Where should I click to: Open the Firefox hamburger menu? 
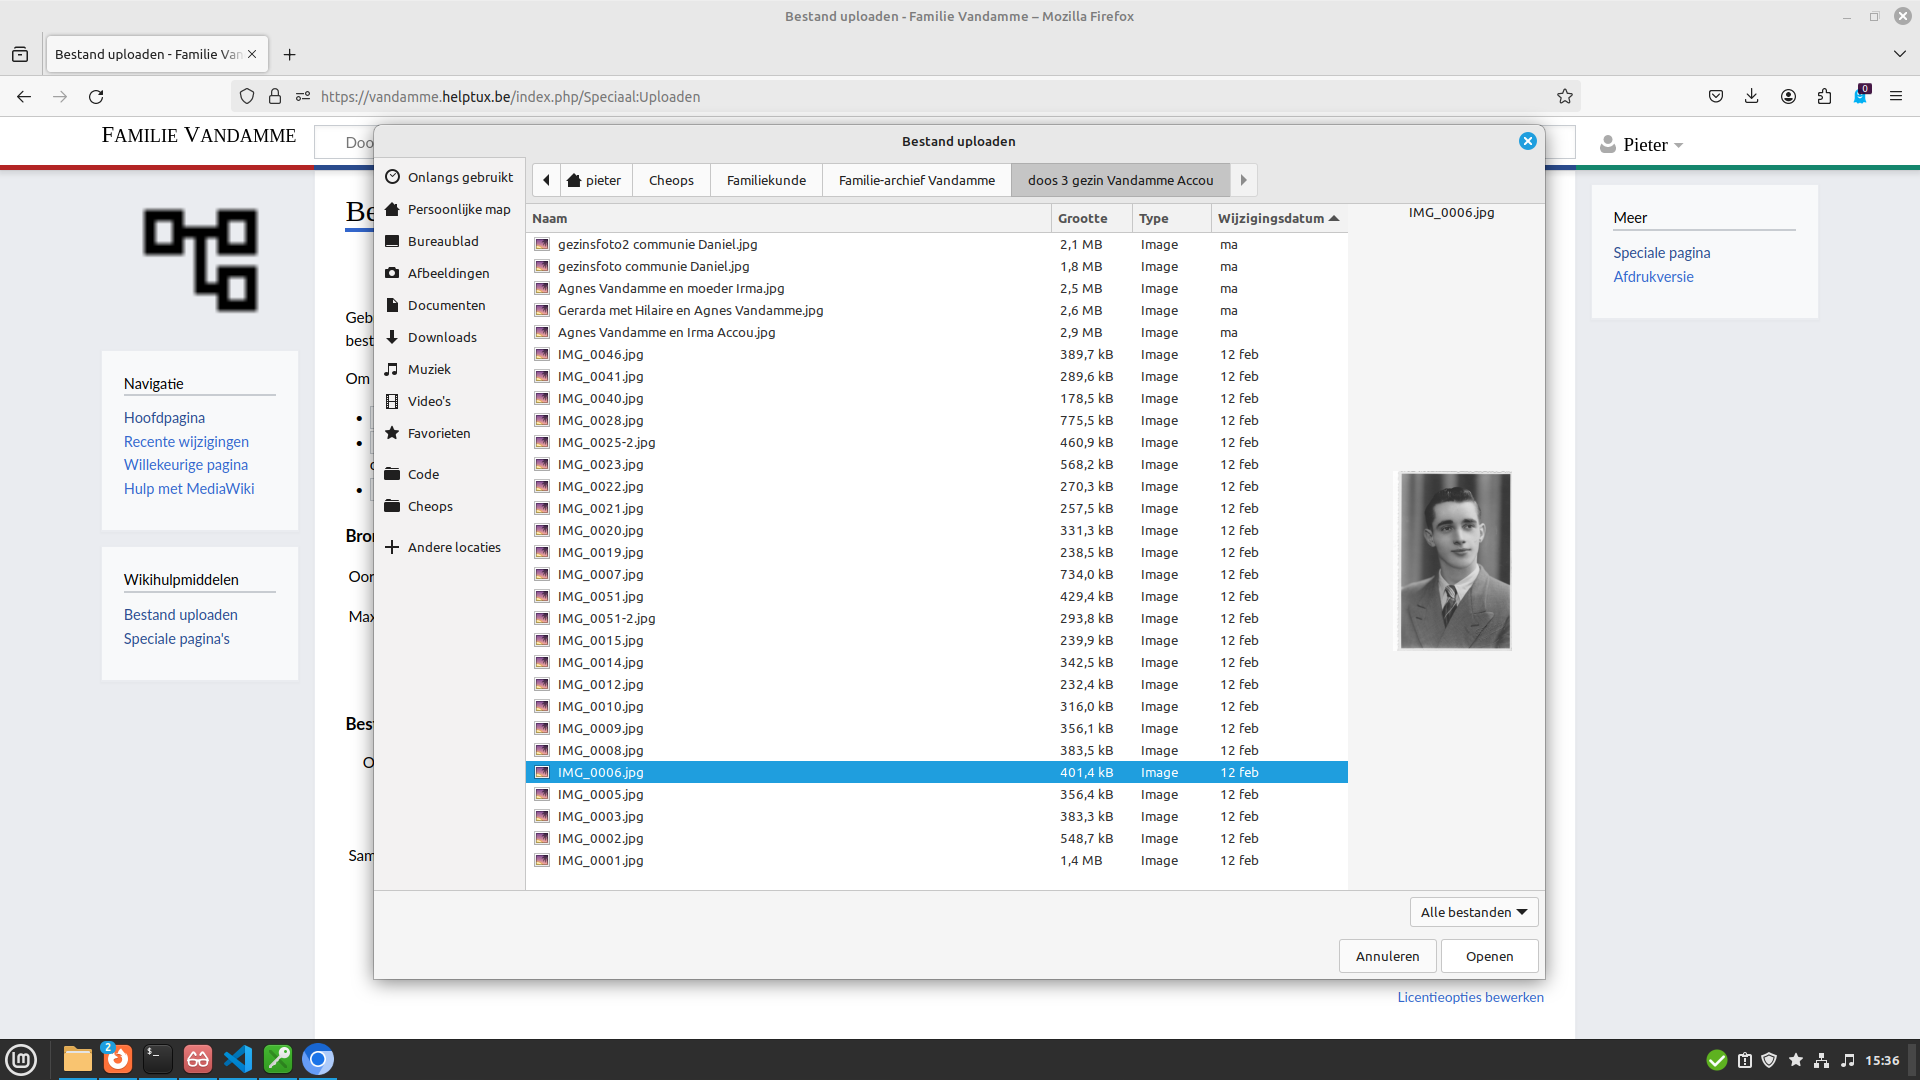pos(1897,96)
